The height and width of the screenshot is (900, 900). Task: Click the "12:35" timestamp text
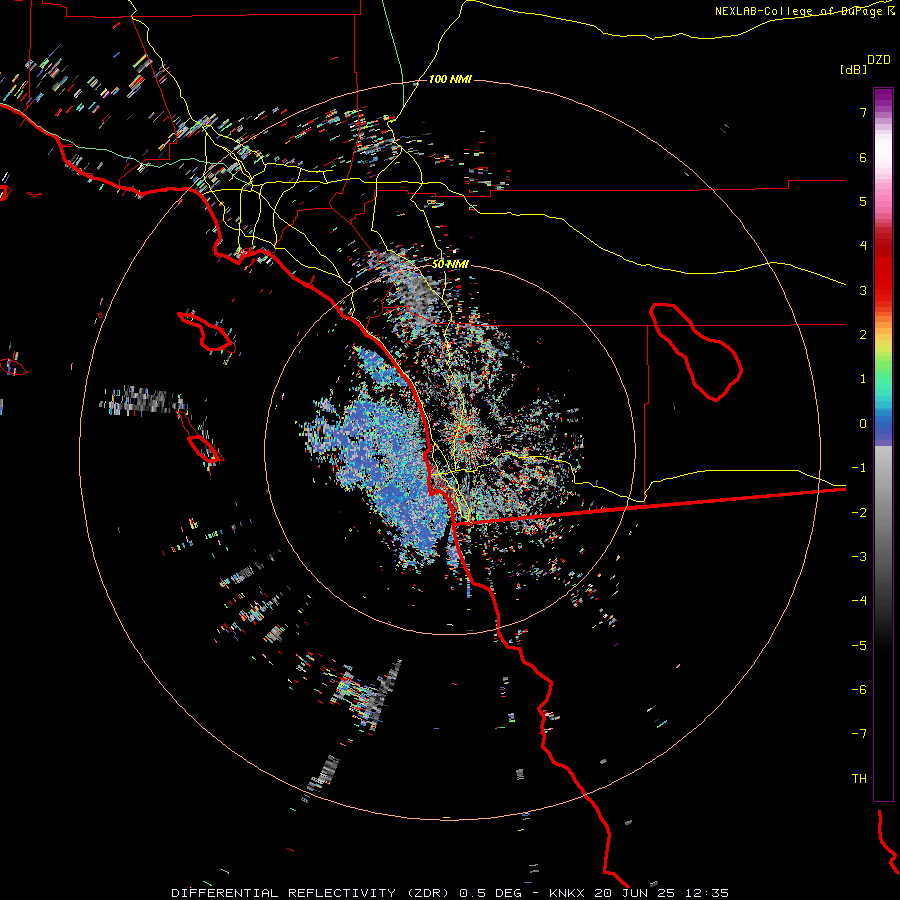click(709, 893)
